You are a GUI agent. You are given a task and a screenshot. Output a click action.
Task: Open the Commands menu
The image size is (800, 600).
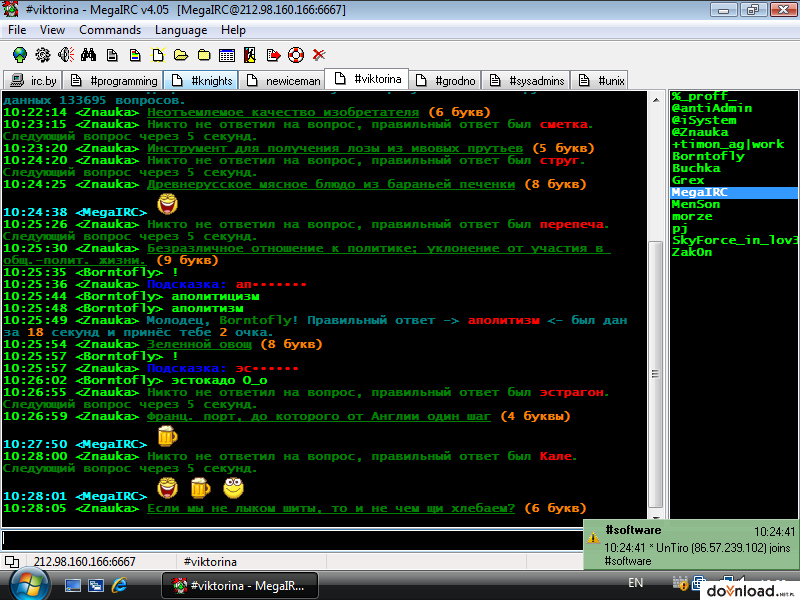(110, 30)
